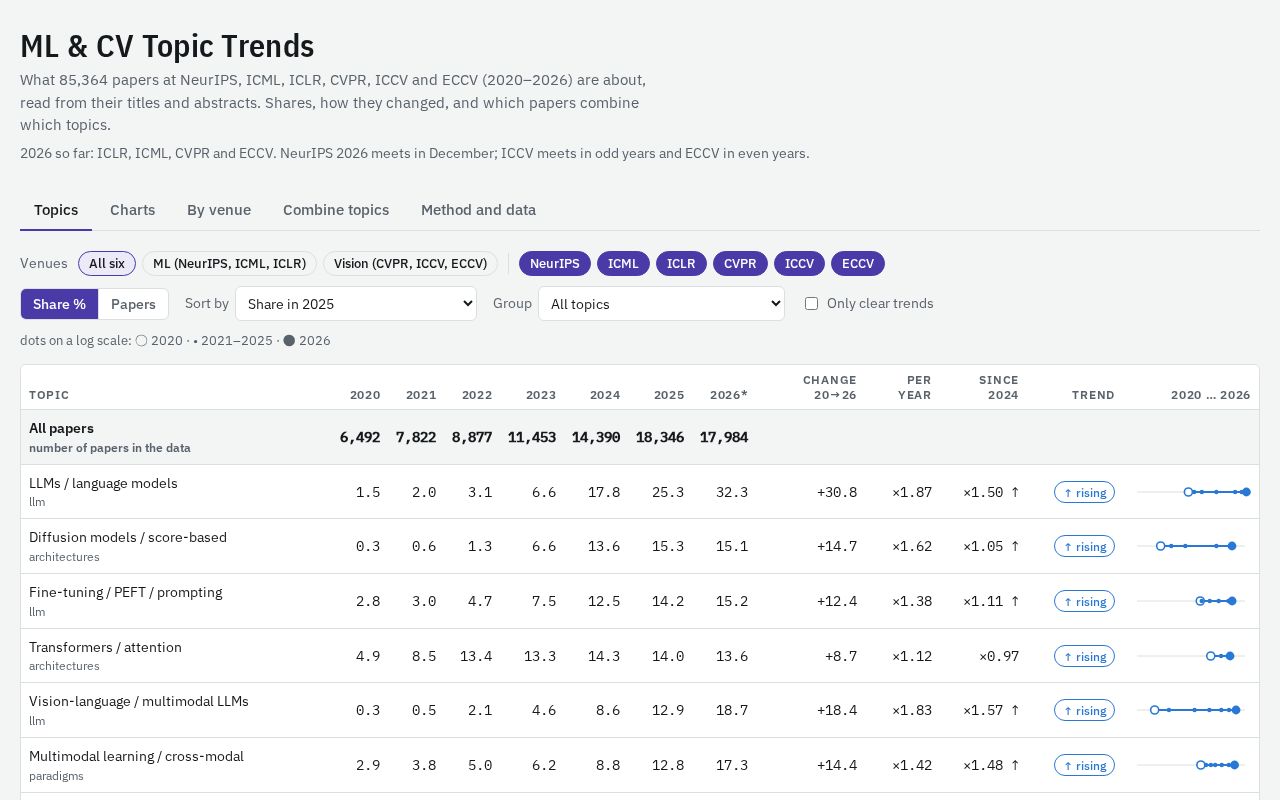Click the 32.3 value in the LLMs row
Image resolution: width=1280 pixels, height=800 pixels.
[x=732, y=492]
